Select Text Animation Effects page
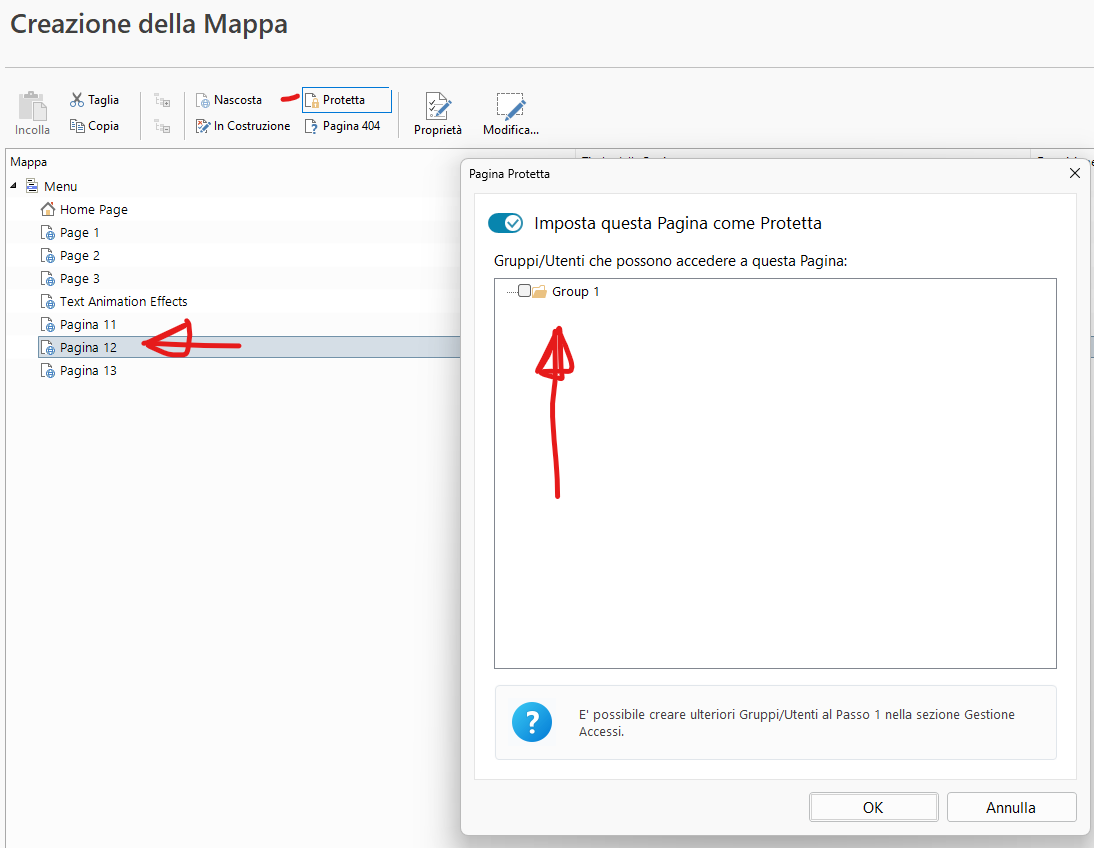Image resolution: width=1094 pixels, height=848 pixels. coord(123,301)
